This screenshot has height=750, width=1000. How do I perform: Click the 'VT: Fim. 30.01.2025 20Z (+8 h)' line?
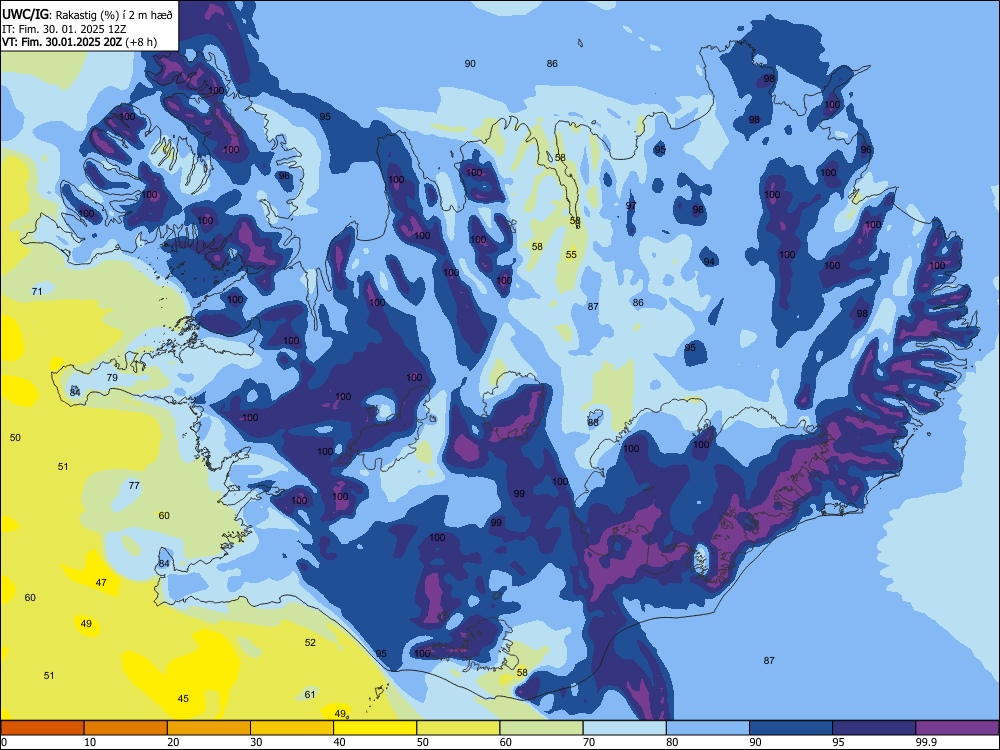79,42
